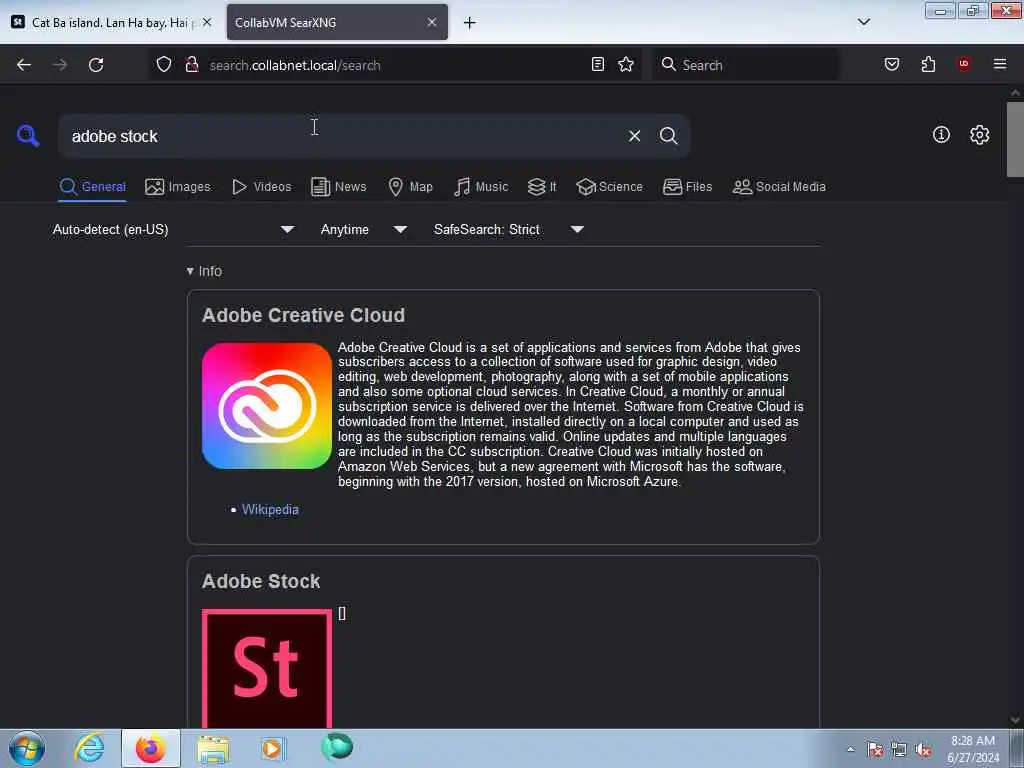Open a new browser tab
The image size is (1024, 768).
tap(469, 23)
